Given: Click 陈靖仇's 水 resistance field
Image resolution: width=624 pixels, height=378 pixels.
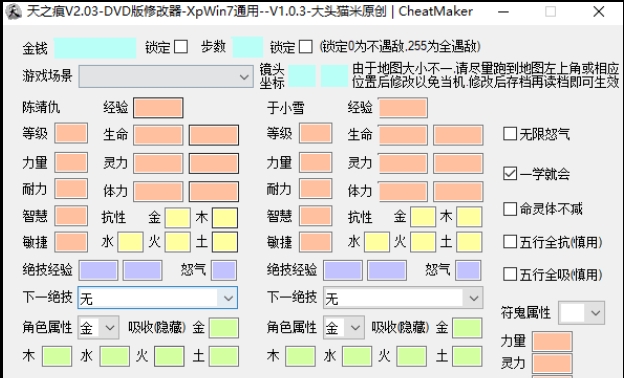Looking at the screenshot, I should (x=130, y=242).
